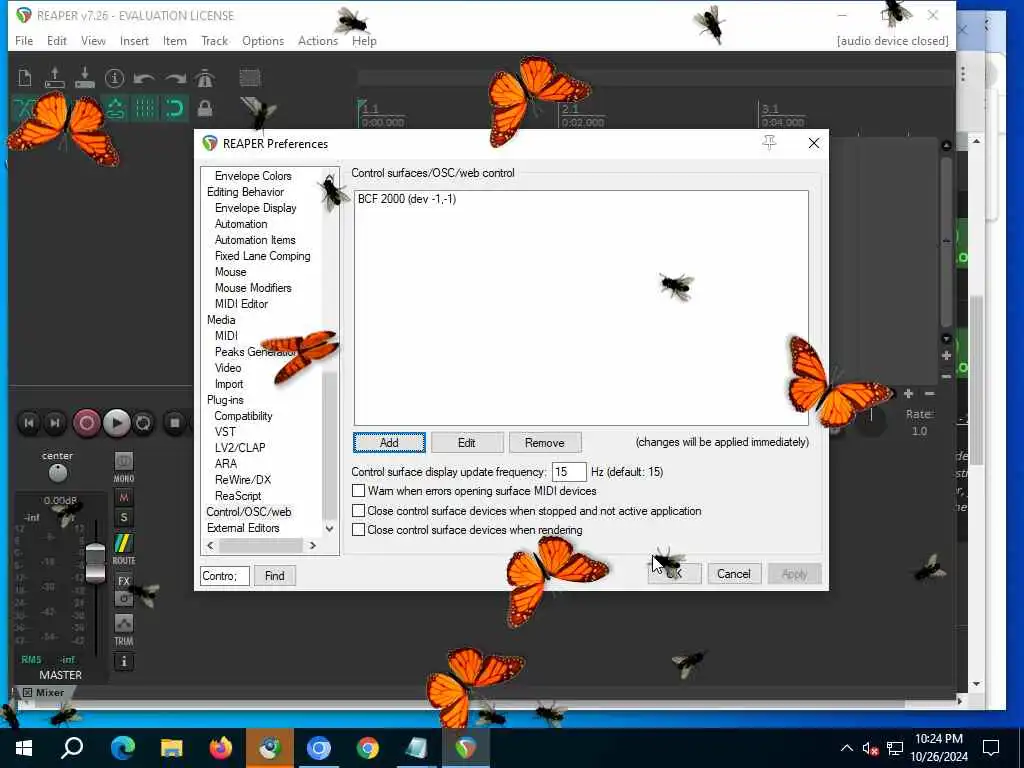
Task: Click the master pan center knob
Action: 57,472
